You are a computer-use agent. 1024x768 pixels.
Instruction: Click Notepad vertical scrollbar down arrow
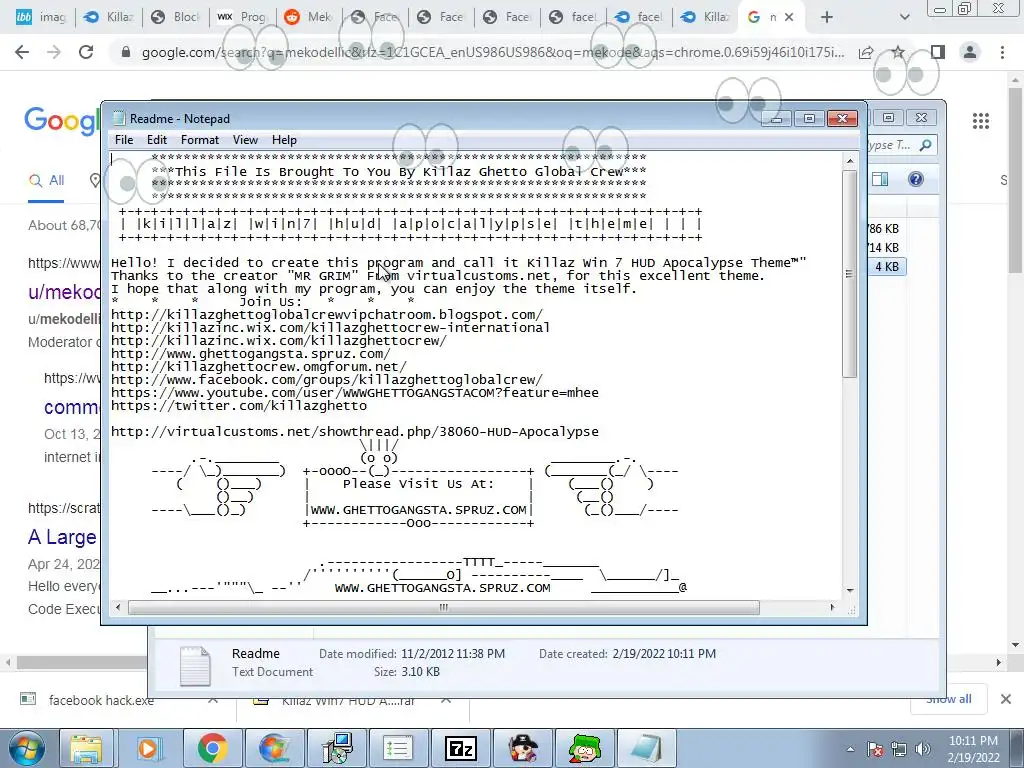[850, 590]
